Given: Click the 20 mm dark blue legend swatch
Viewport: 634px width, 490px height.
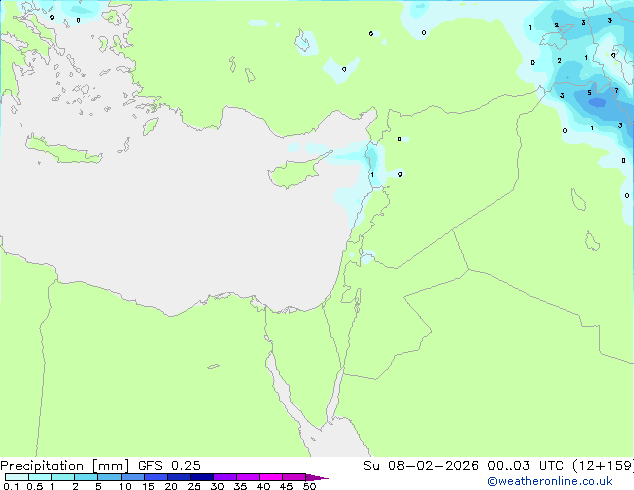Looking at the screenshot, I should tap(178, 477).
